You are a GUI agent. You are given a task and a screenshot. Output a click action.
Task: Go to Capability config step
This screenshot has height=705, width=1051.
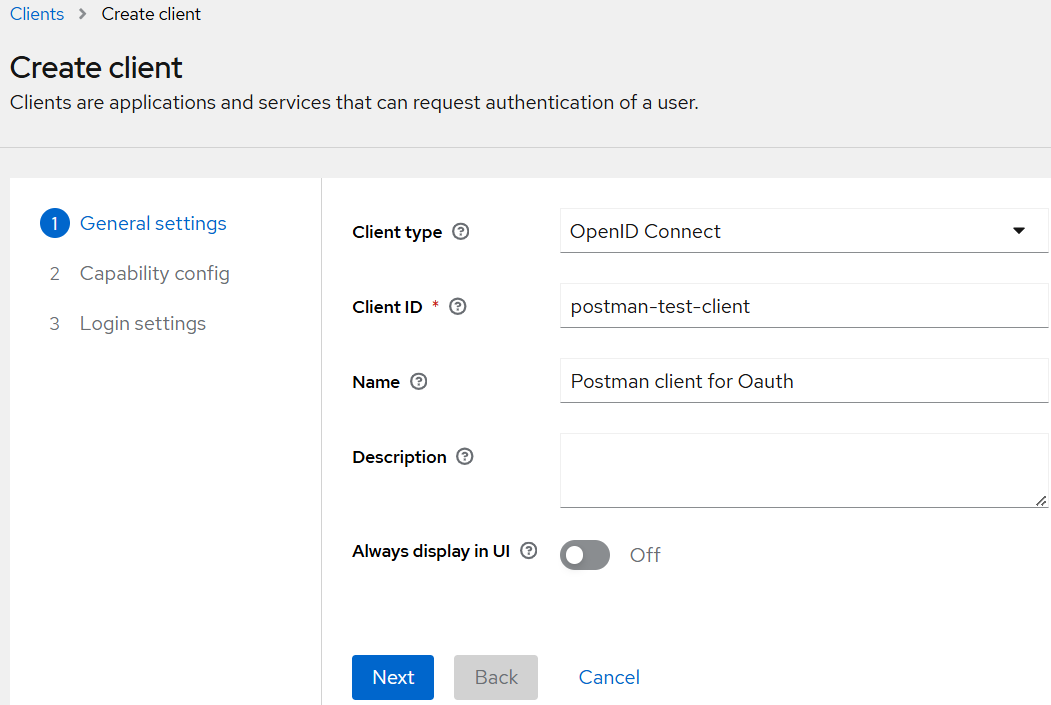[x=154, y=273]
